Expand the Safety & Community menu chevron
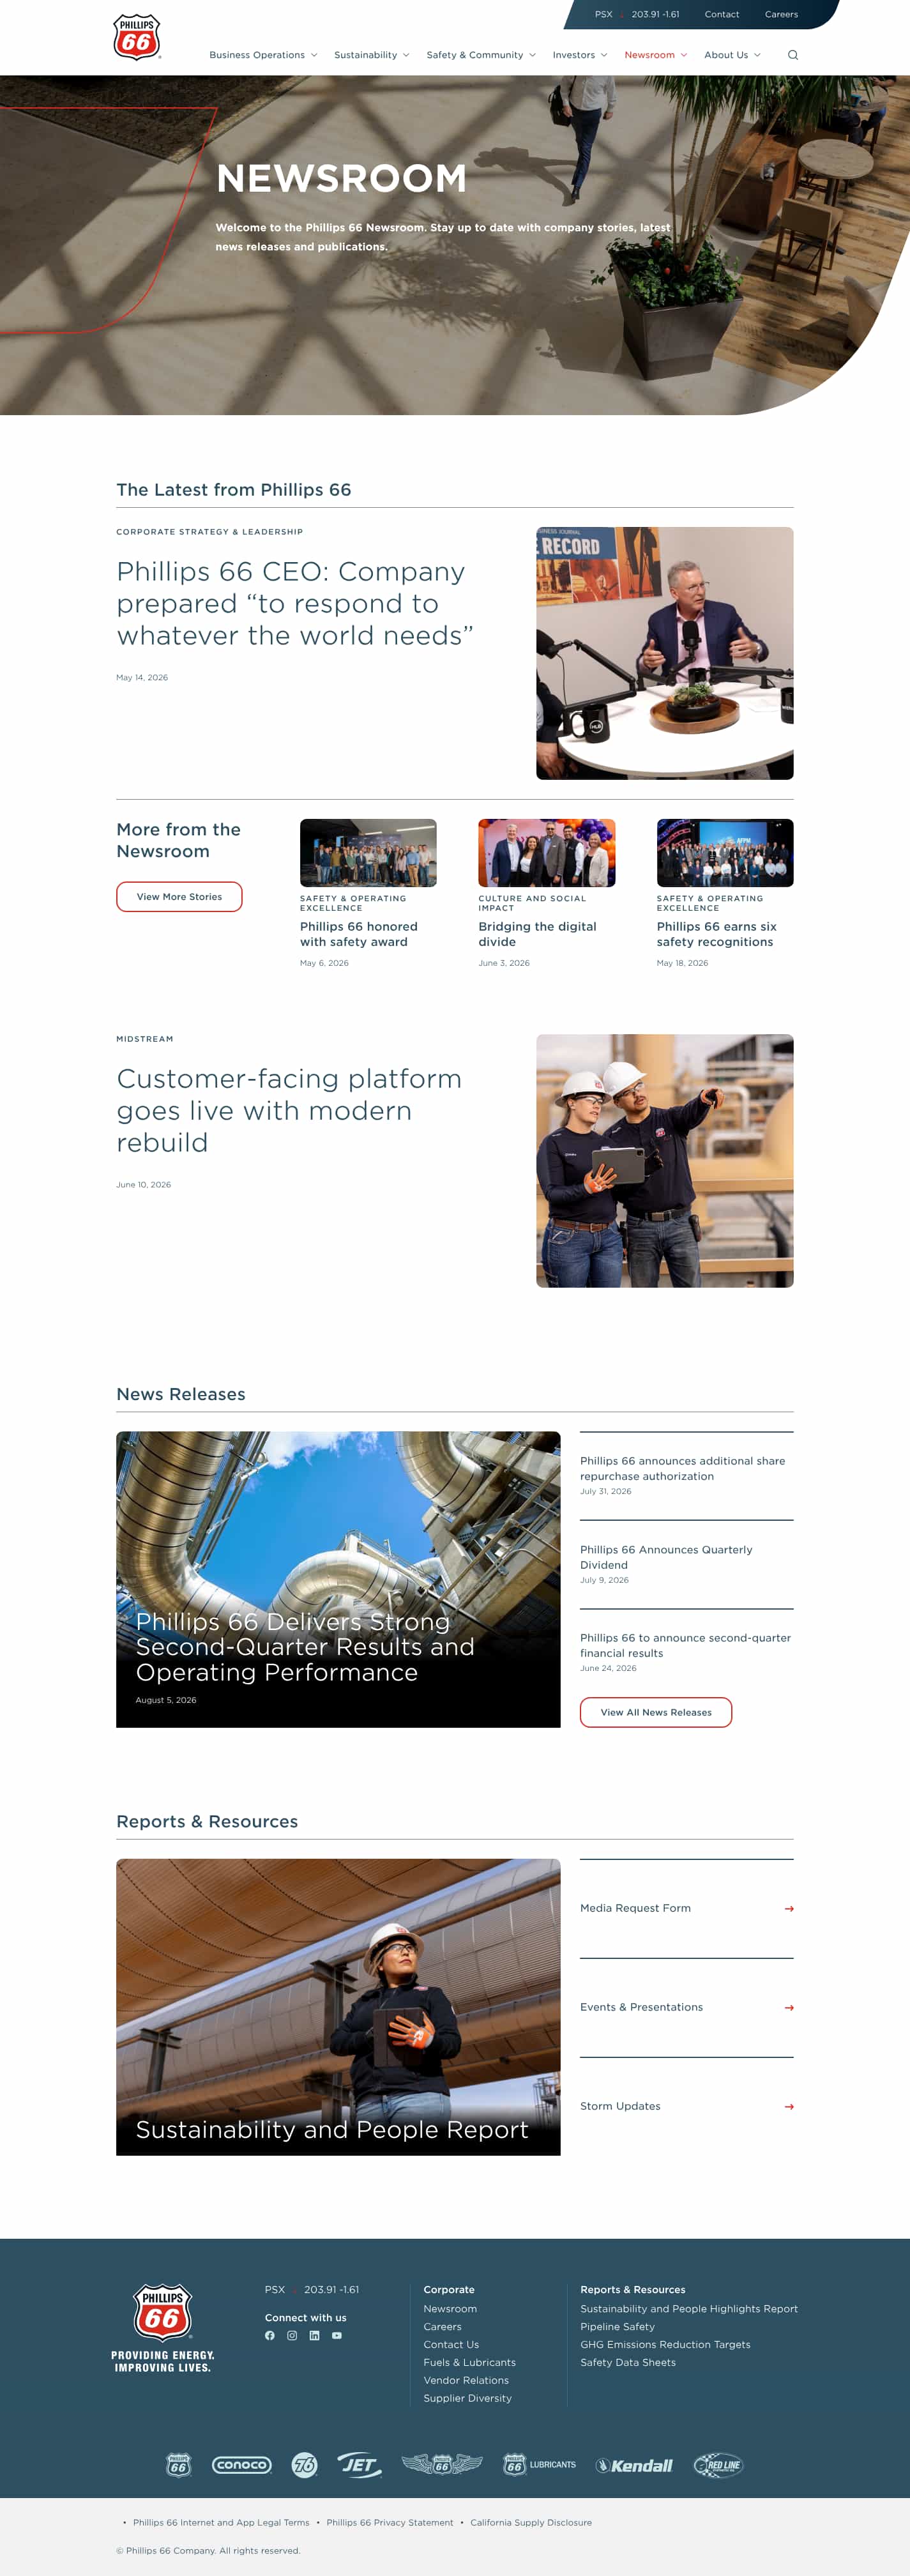The height and width of the screenshot is (2576, 910). [532, 55]
